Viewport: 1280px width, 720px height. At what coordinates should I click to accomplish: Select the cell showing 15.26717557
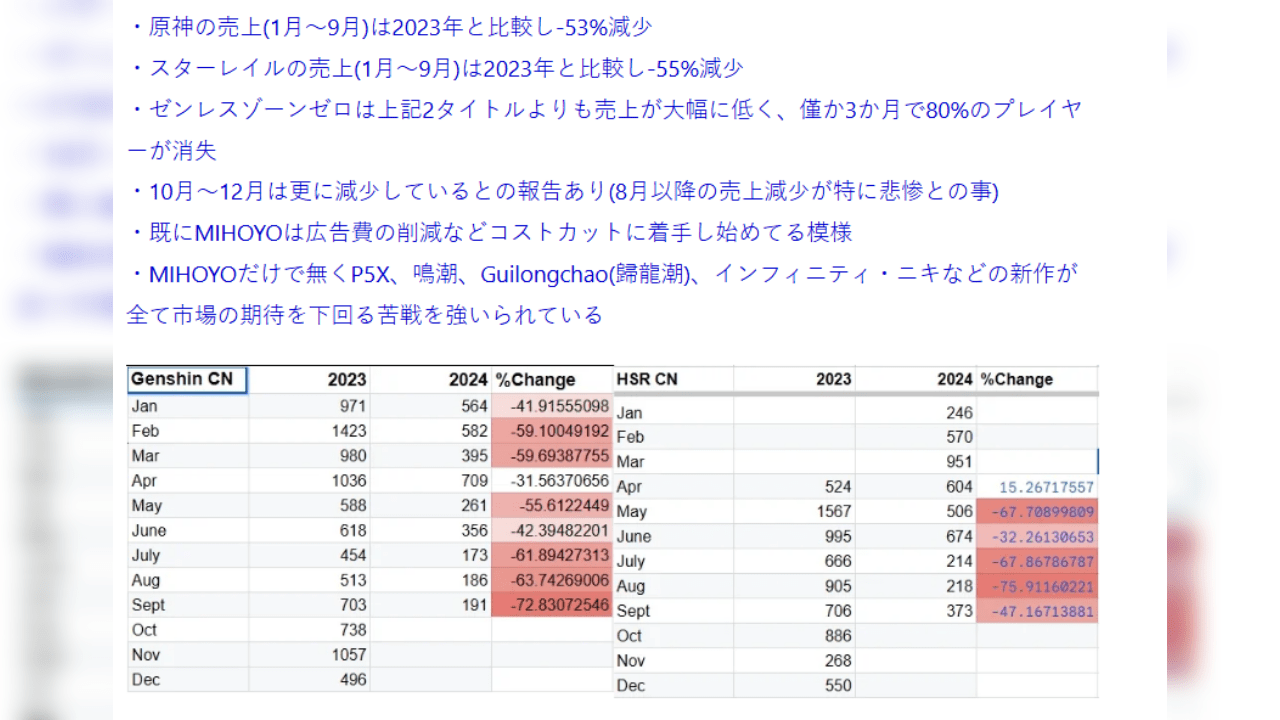[1037, 487]
